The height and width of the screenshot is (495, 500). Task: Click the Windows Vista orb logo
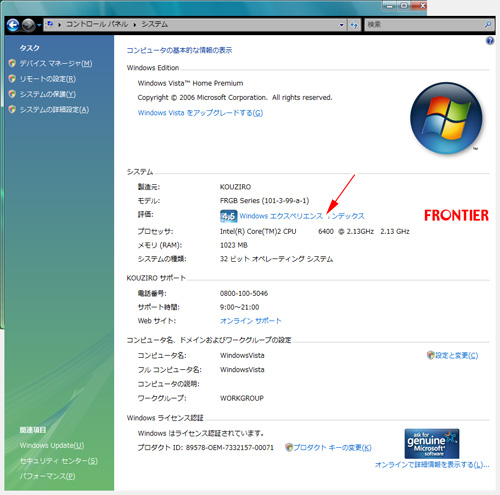coord(446,118)
